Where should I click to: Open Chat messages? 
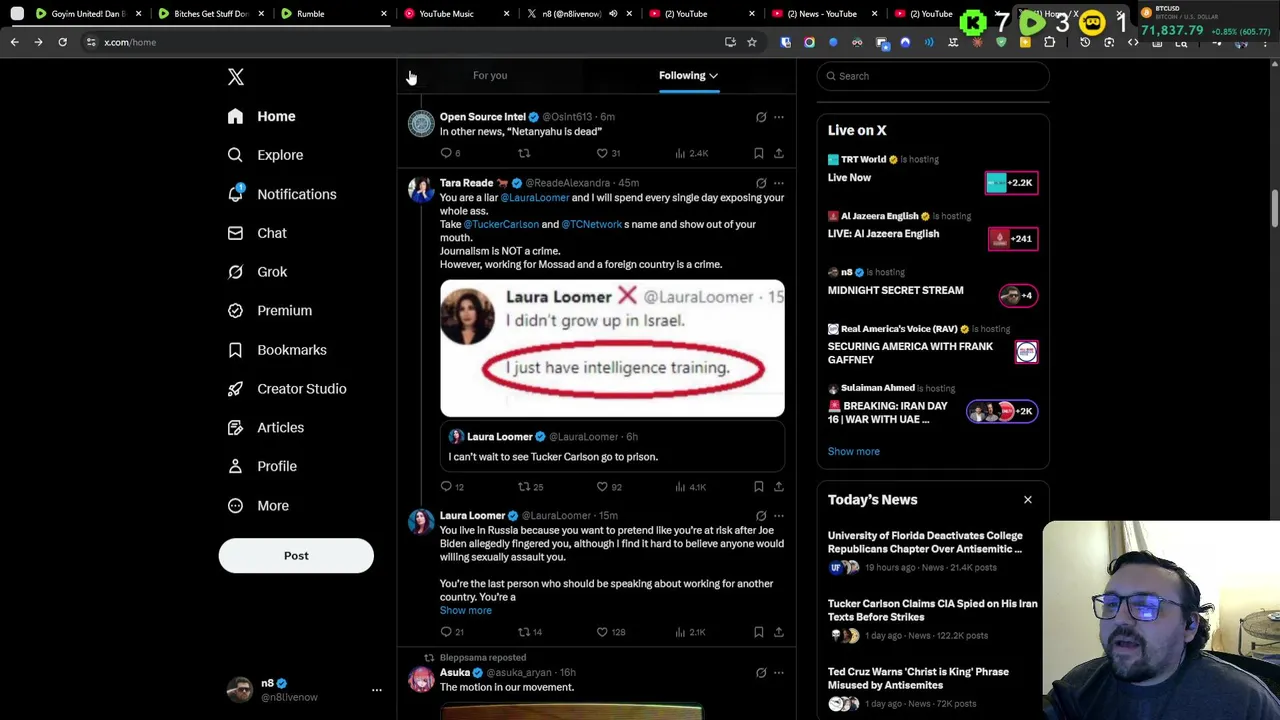click(x=257, y=233)
